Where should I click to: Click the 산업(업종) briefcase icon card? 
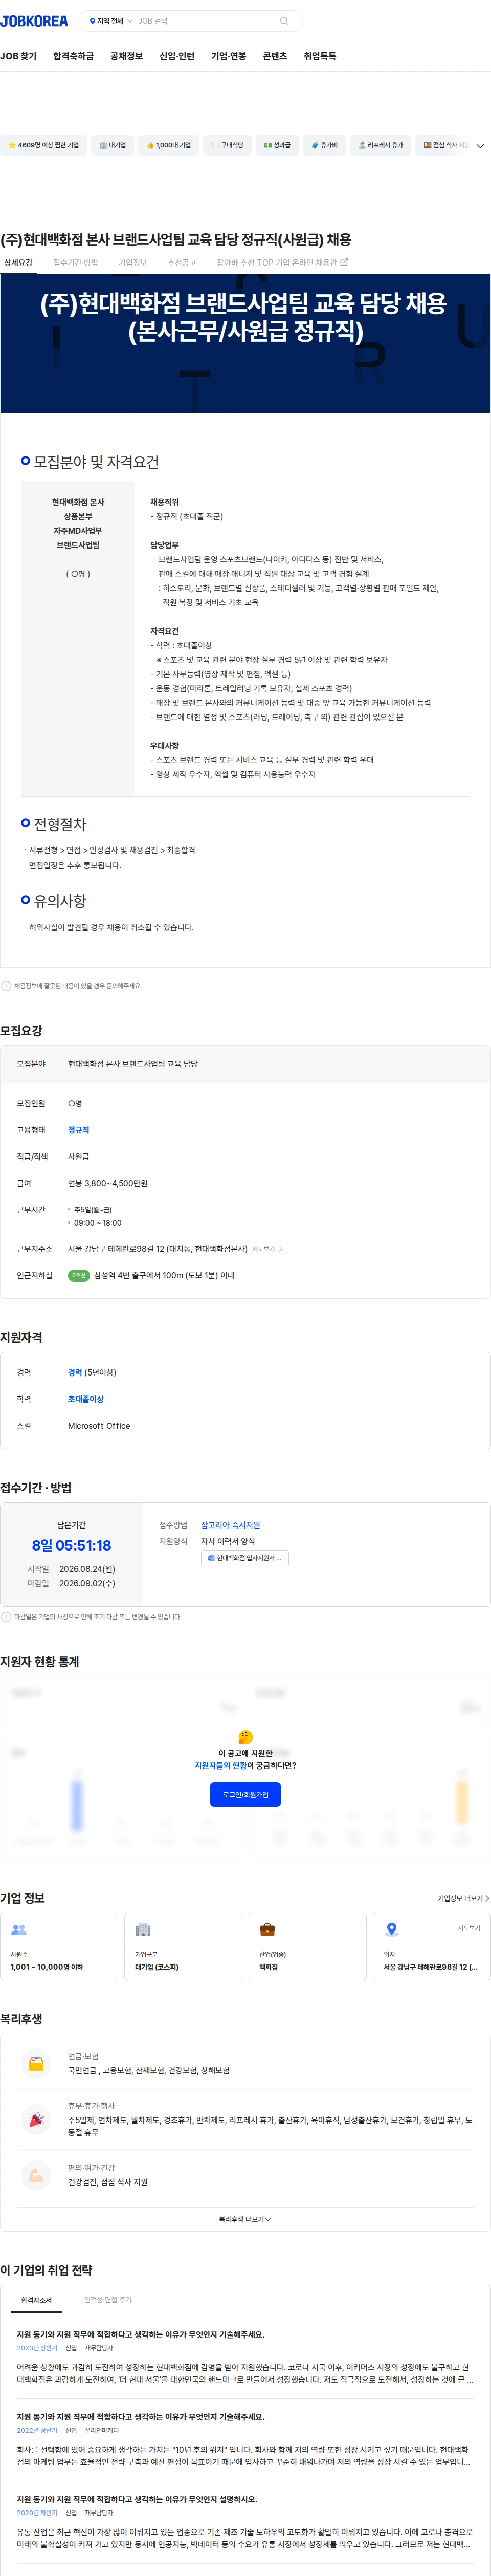(x=307, y=1946)
